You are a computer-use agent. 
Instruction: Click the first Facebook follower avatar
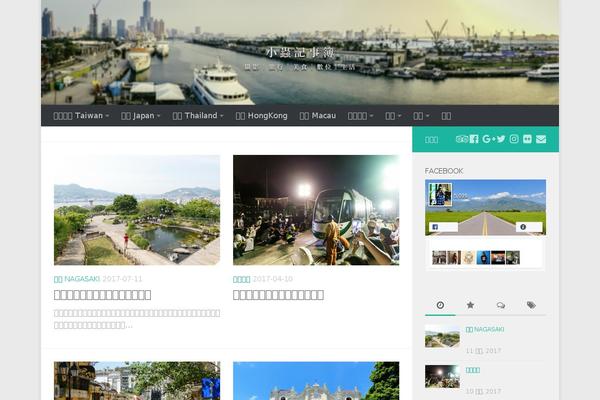click(x=439, y=258)
